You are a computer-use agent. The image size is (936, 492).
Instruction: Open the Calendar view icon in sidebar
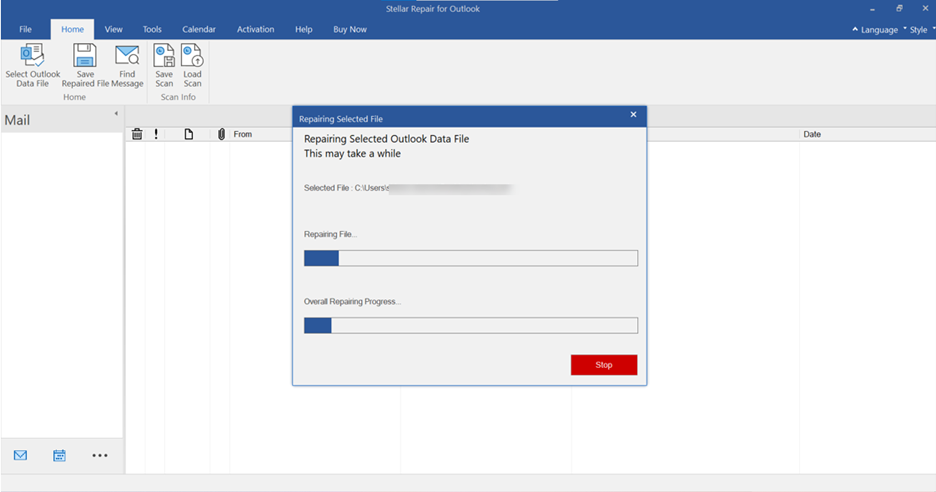[59, 456]
